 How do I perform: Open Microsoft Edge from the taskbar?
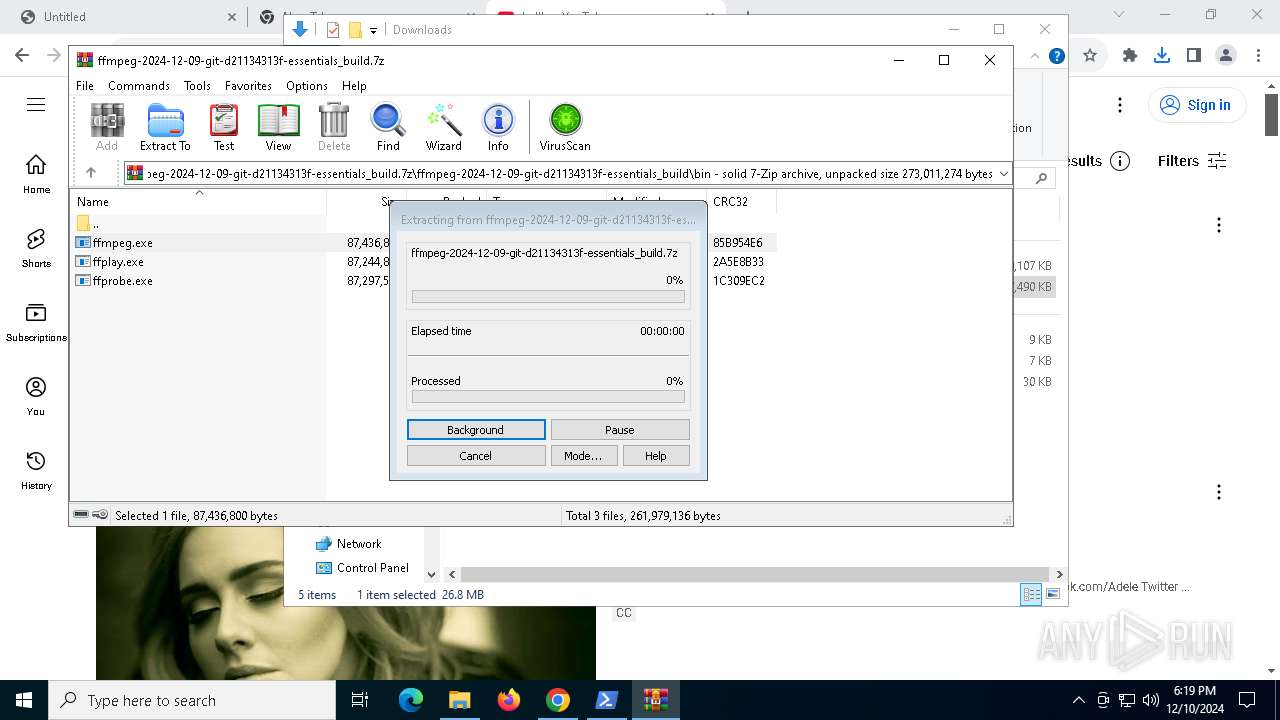411,700
